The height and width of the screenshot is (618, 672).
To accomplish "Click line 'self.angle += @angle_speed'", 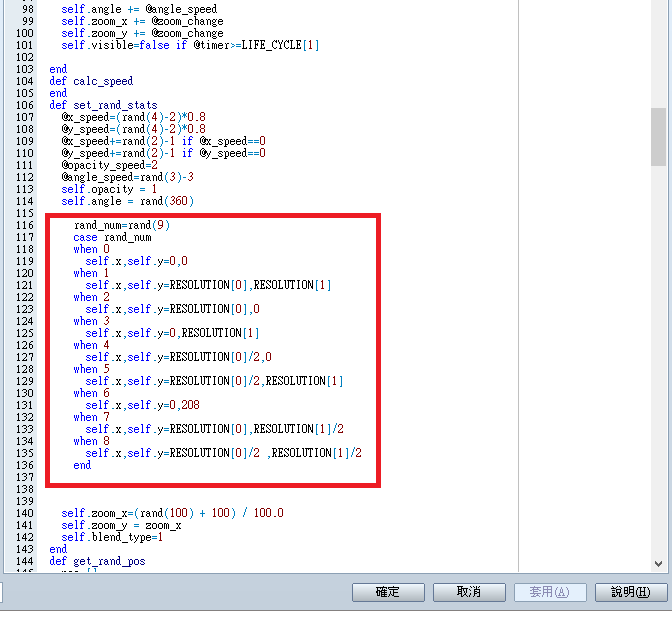I will pyautogui.click(x=139, y=9).
